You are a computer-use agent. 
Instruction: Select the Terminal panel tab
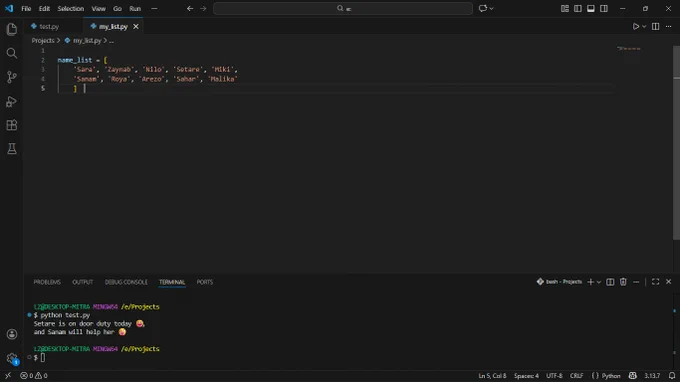tap(172, 282)
